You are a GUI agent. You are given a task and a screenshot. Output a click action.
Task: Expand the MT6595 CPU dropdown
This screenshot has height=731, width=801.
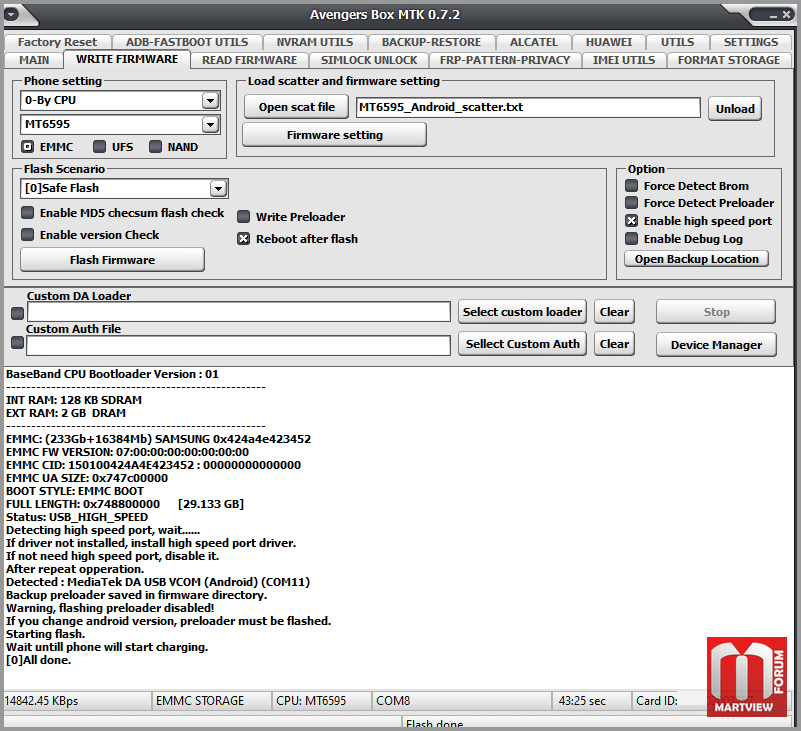210,124
